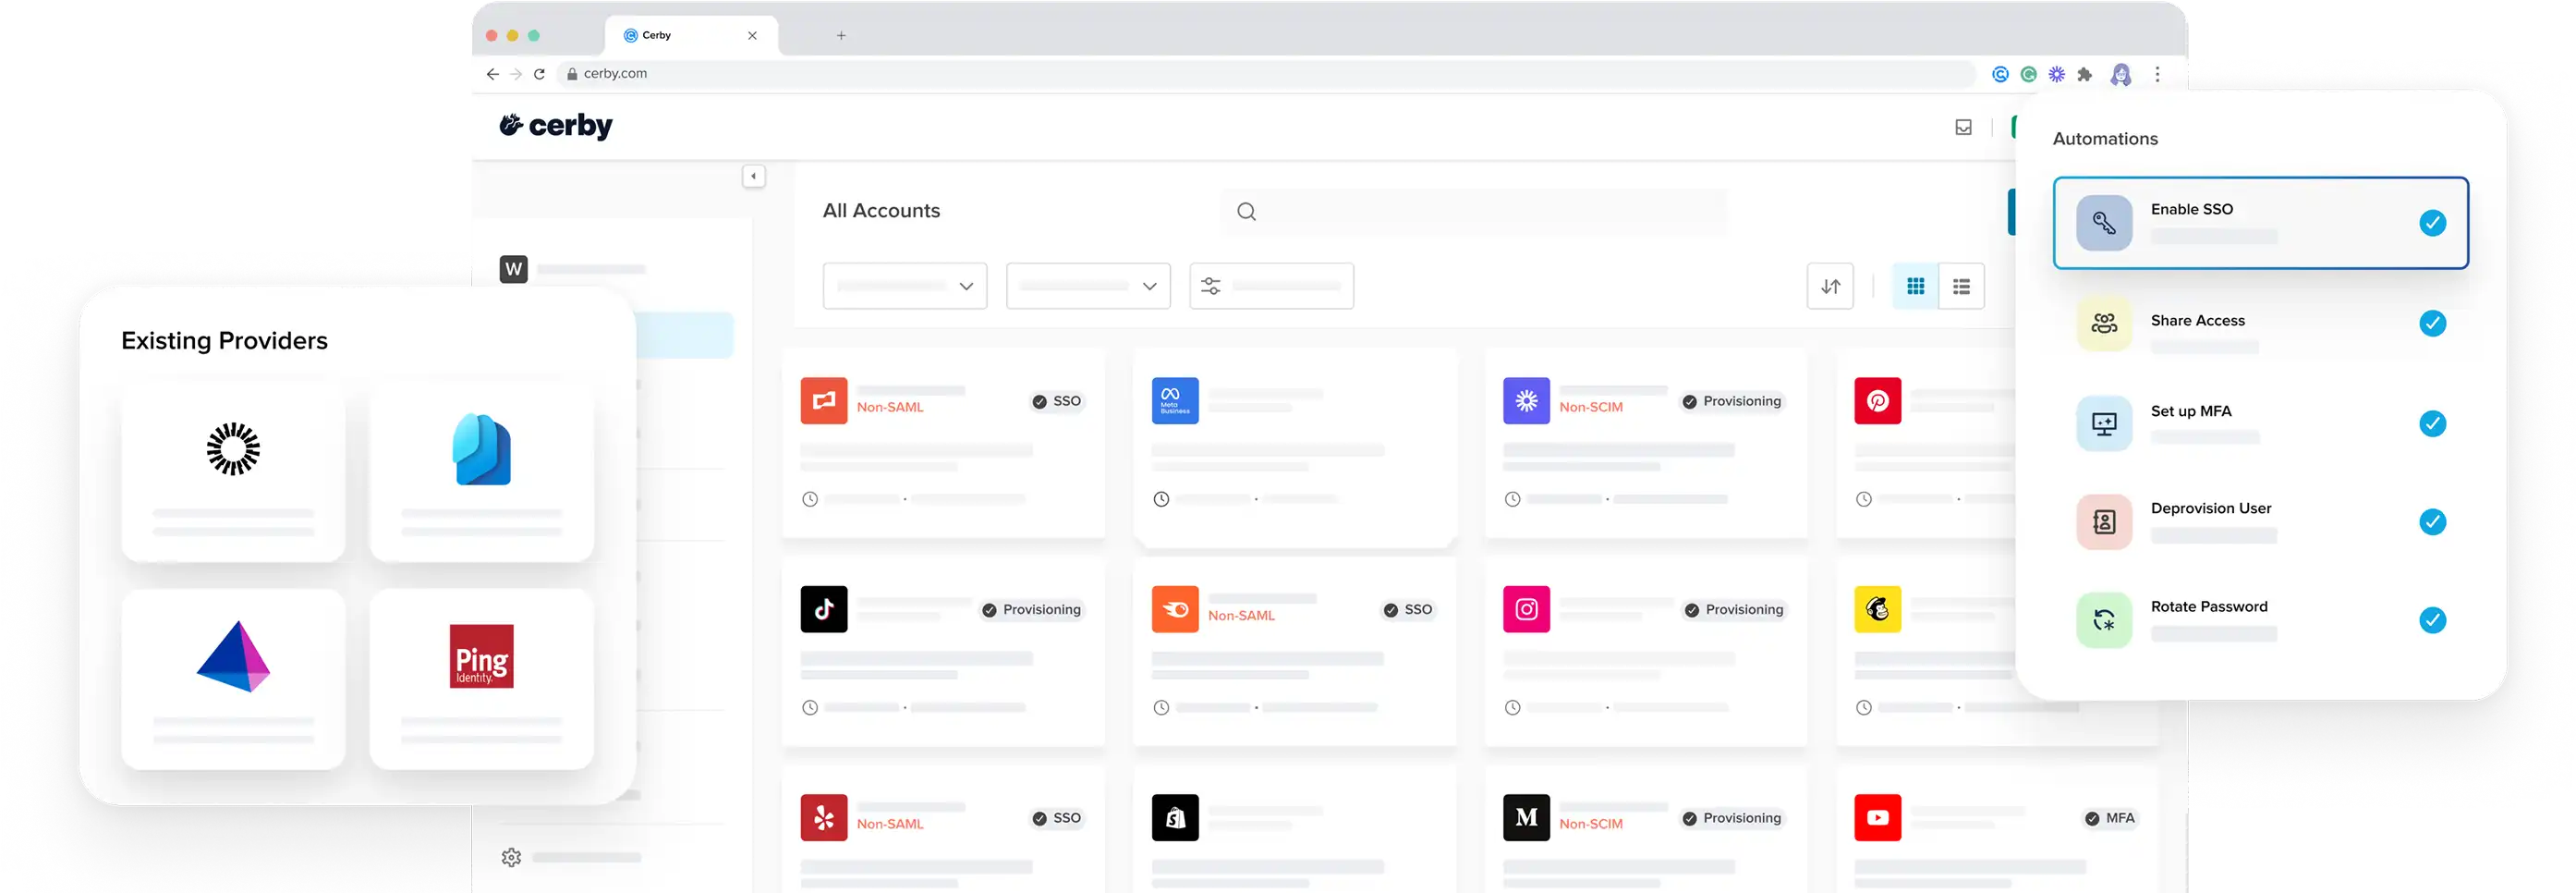
Task: Select the pyramid-logo provider card
Action: click(233, 679)
